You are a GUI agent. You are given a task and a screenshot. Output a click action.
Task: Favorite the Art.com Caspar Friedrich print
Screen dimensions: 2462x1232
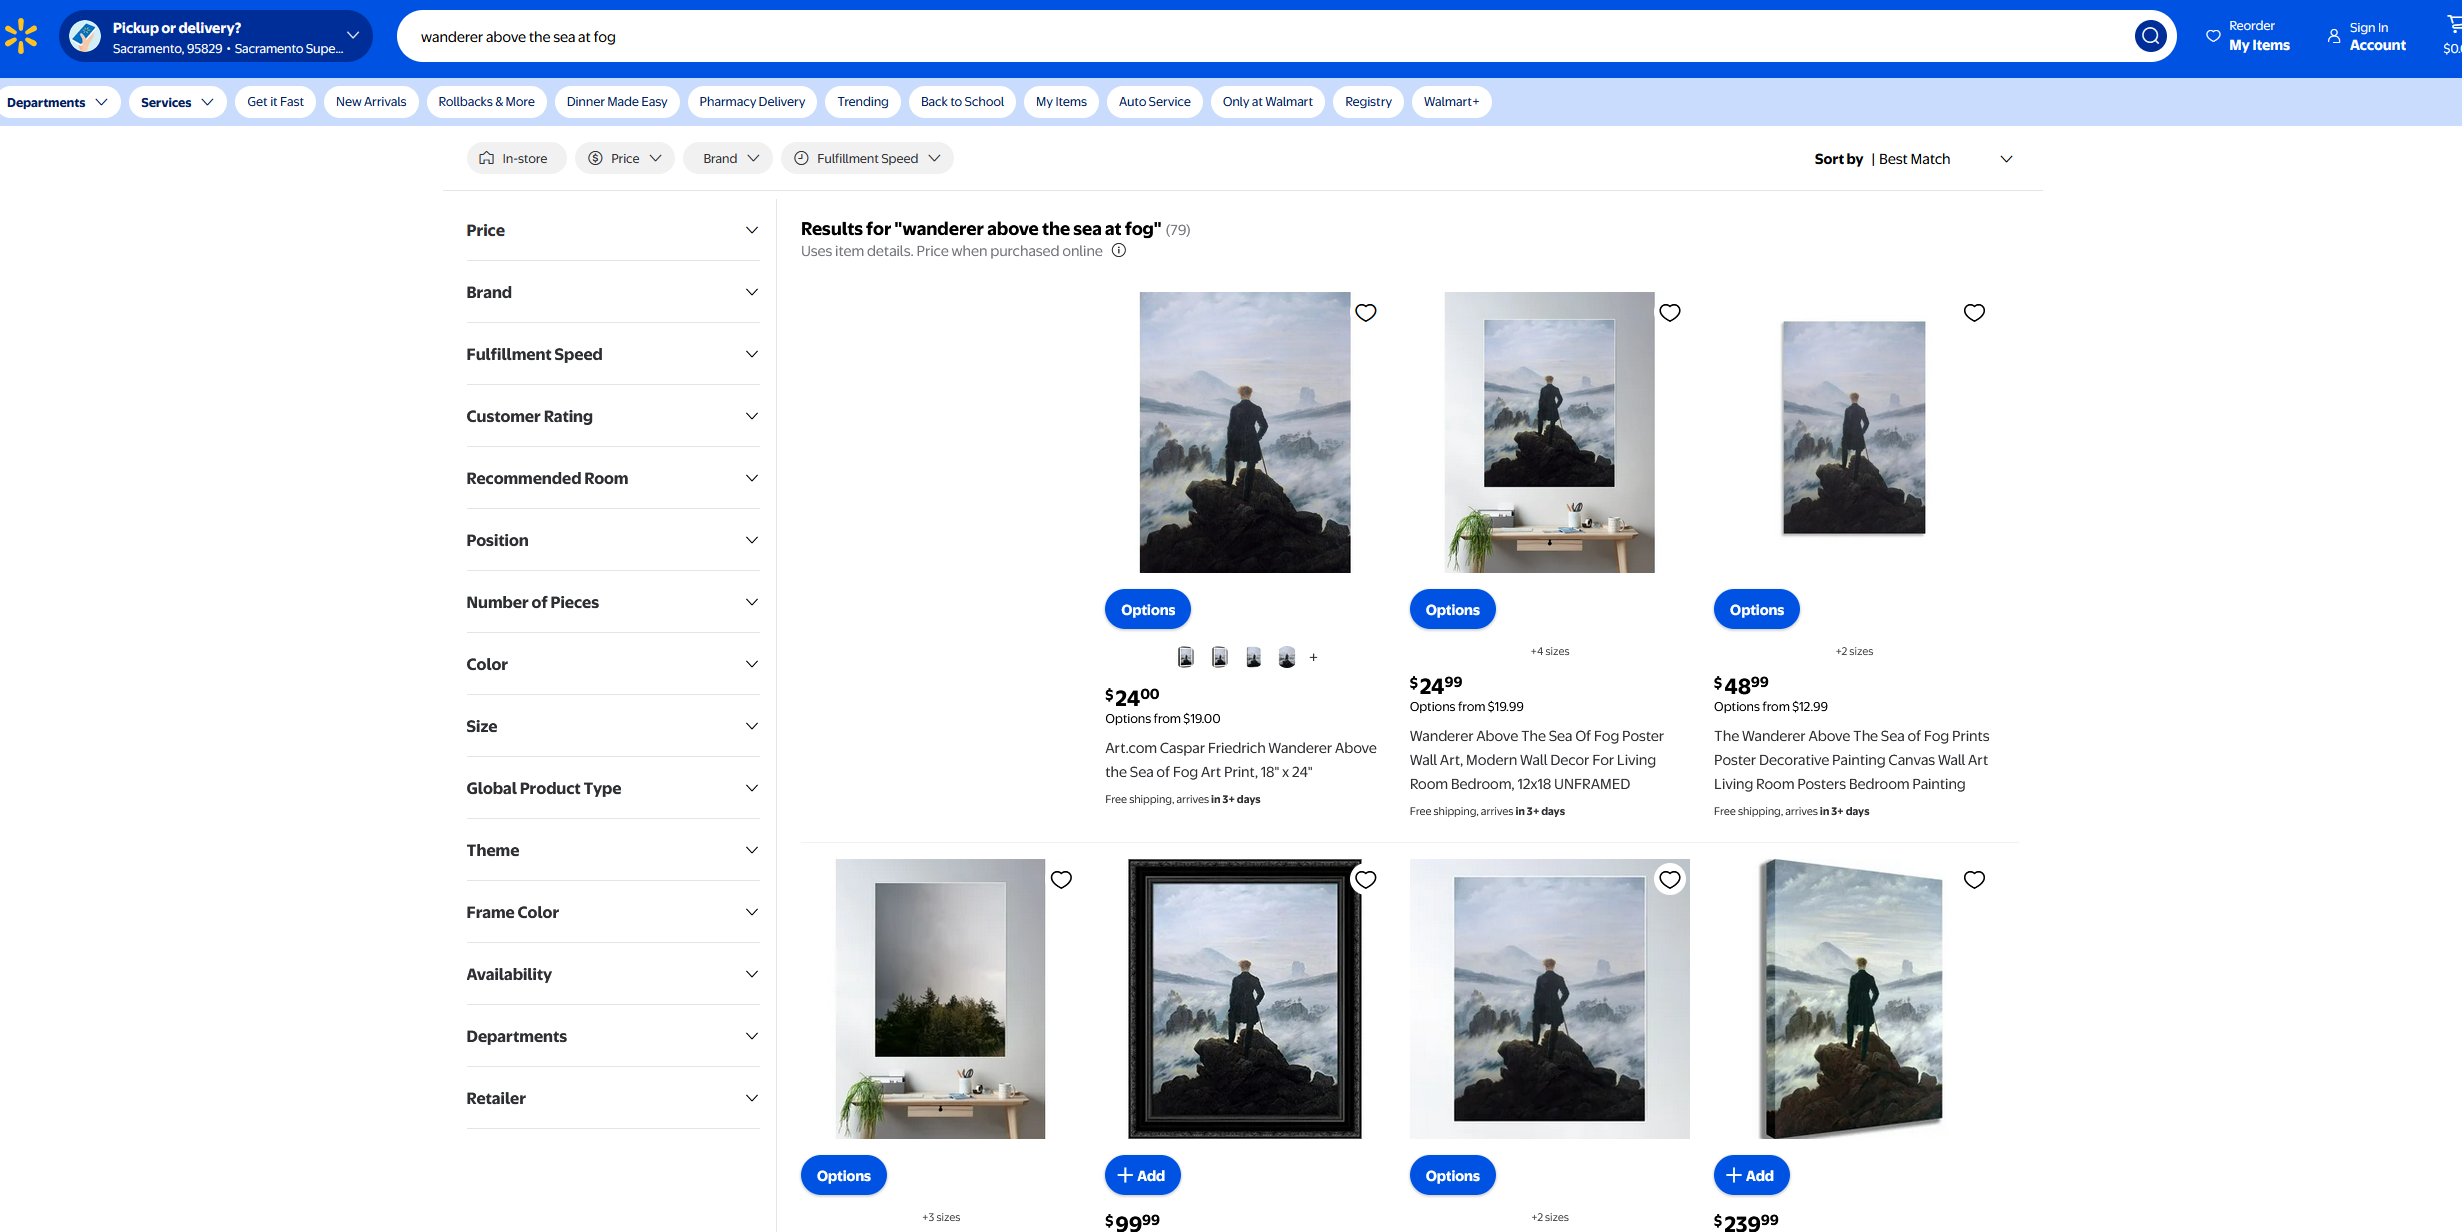1366,313
